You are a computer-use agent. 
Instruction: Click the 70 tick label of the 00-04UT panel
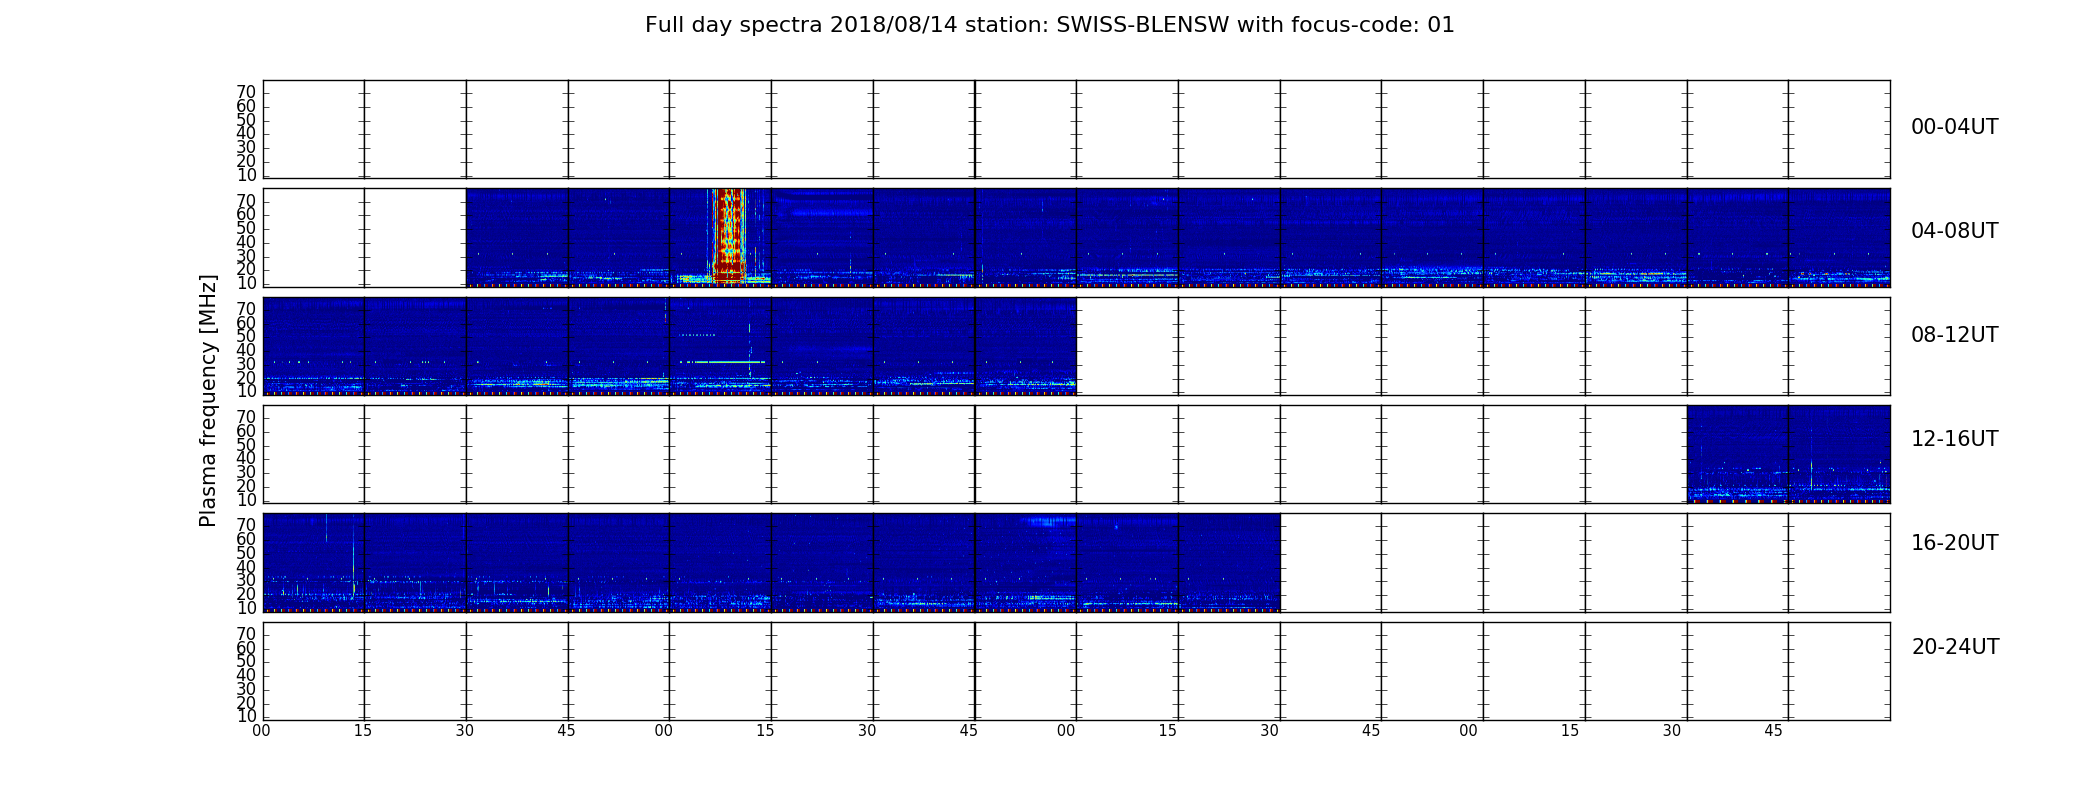point(246,92)
